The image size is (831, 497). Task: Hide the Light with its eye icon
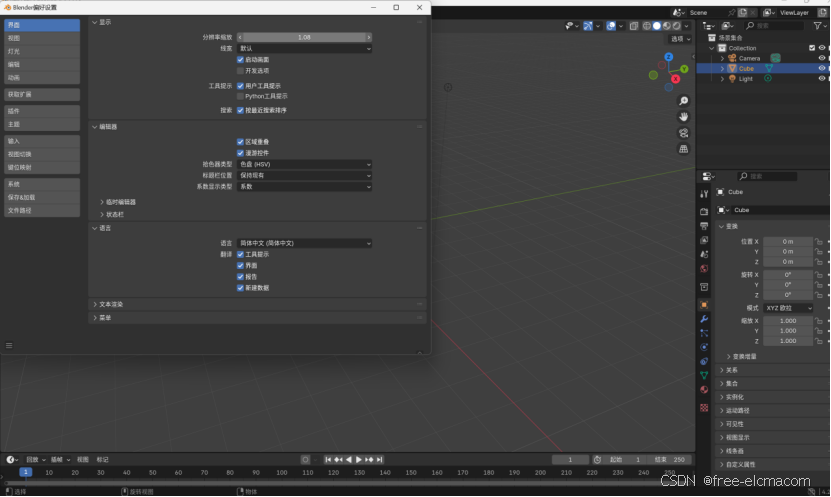click(x=821, y=78)
